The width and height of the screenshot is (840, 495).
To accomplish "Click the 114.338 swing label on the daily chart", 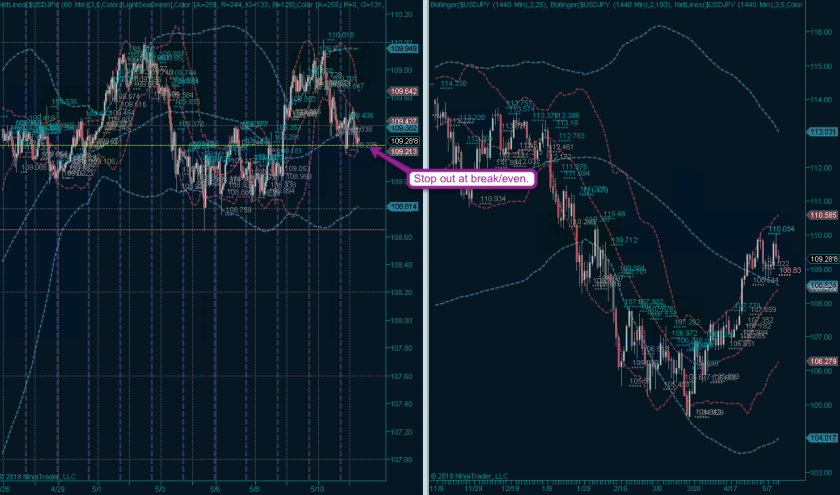I will (453, 84).
